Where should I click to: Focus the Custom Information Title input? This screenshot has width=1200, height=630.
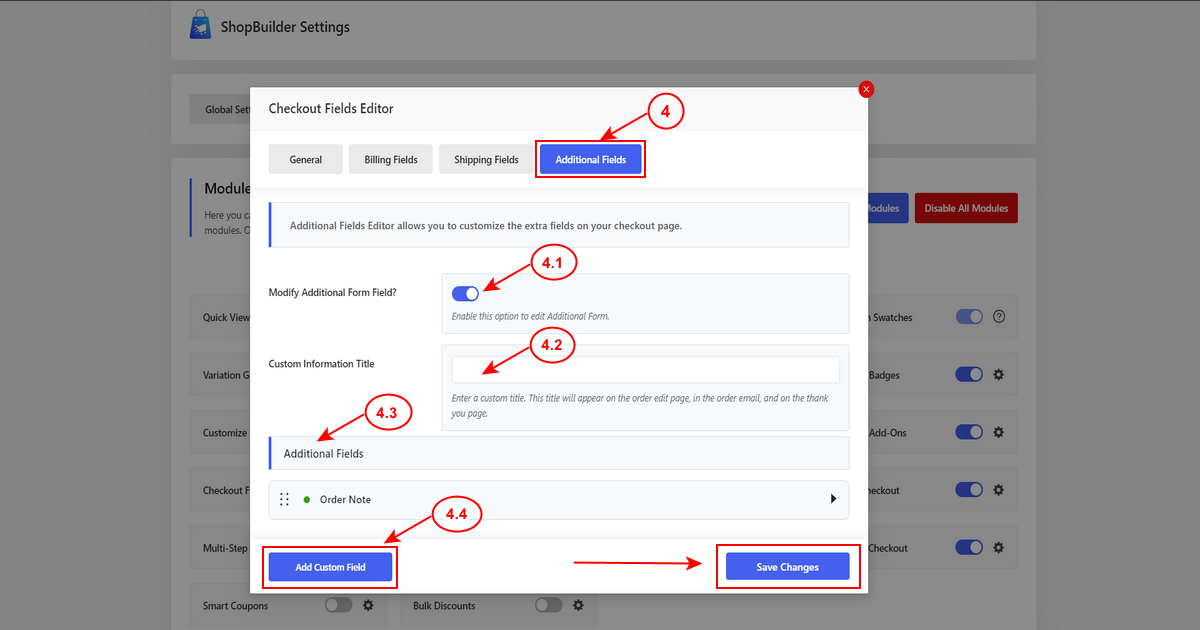pyautogui.click(x=646, y=370)
